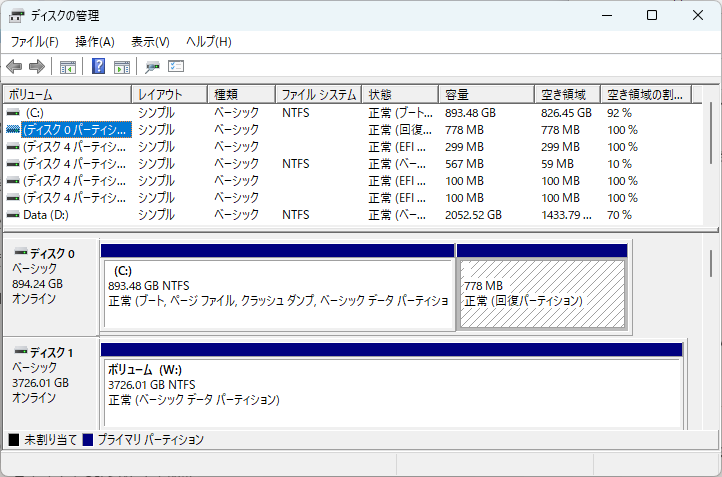The width and height of the screenshot is (722, 477).
Task: Click the disk connection settings toolbar icon
Action: tap(153, 67)
